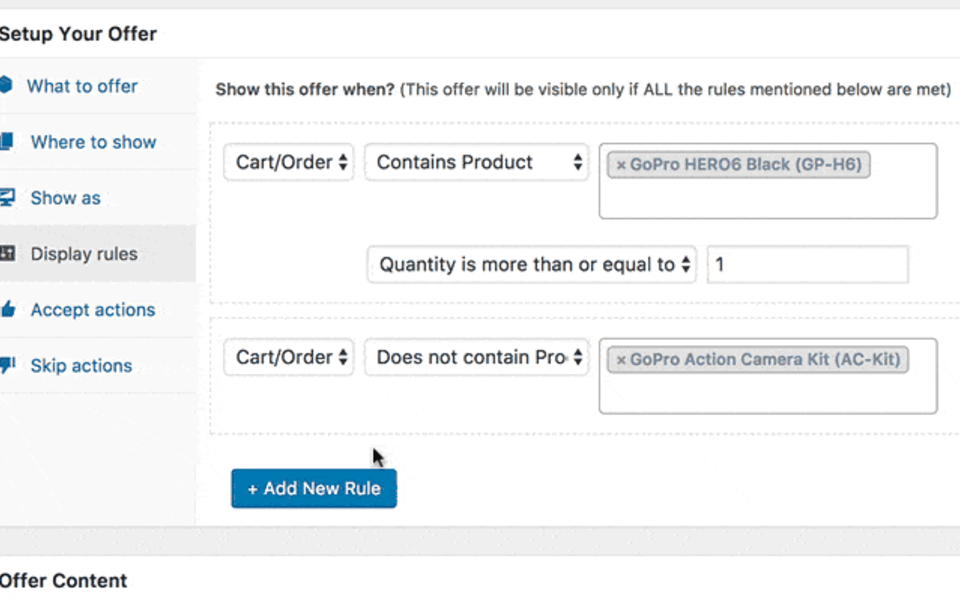Screen dimensions: 960x600
Task: Click the grid icon beside Display rules
Action: click(x=7, y=253)
